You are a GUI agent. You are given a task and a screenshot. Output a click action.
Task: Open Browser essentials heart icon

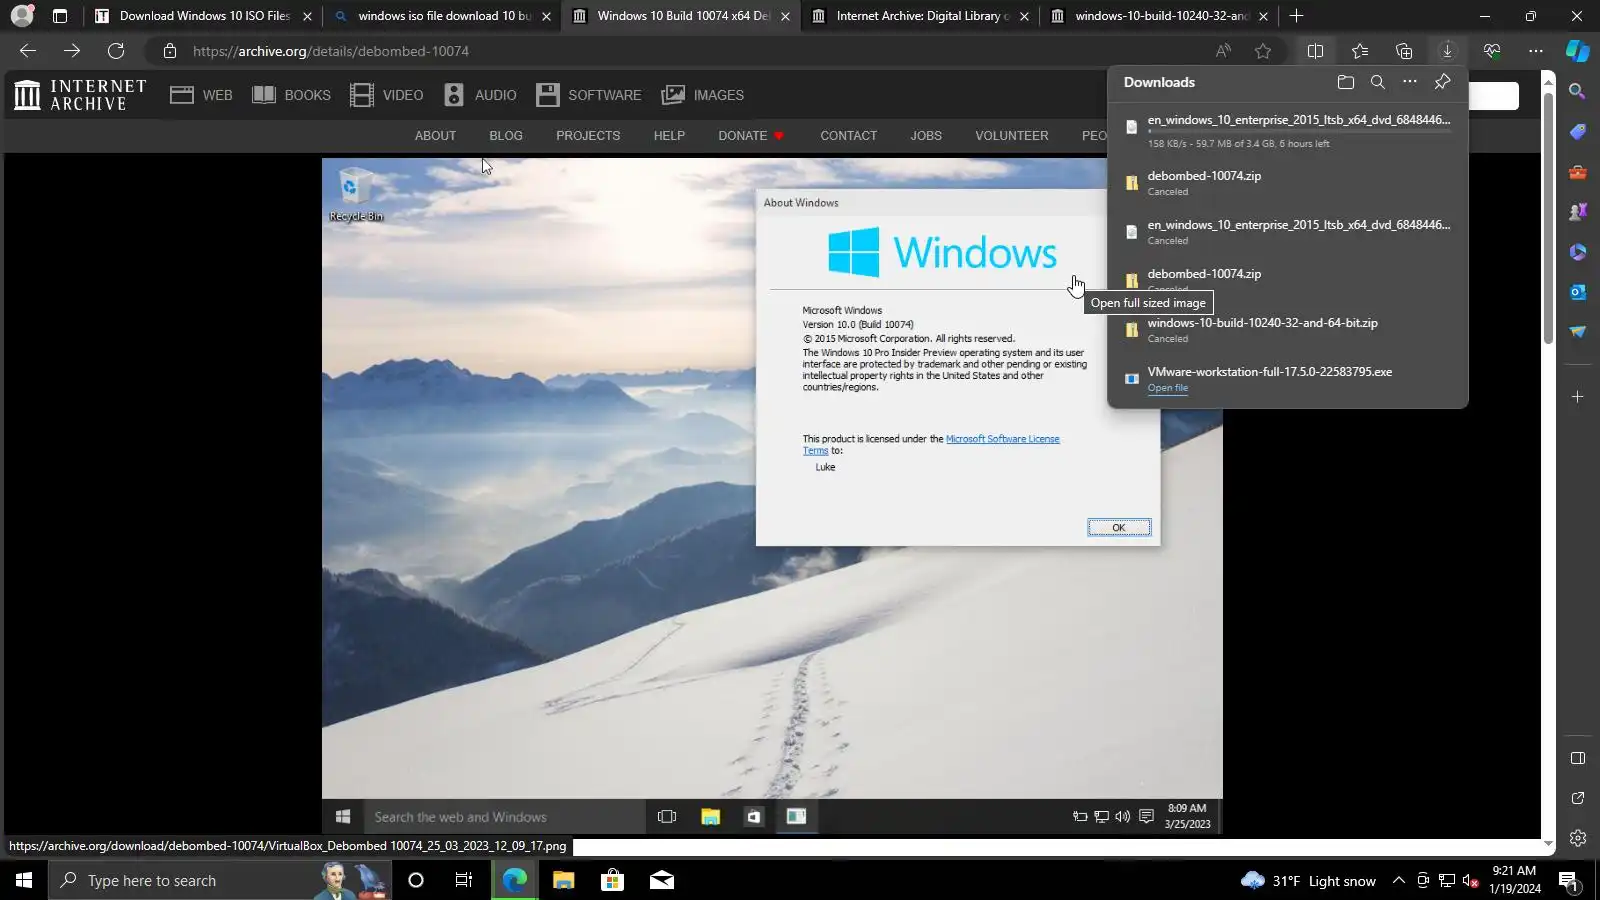coord(1492,51)
